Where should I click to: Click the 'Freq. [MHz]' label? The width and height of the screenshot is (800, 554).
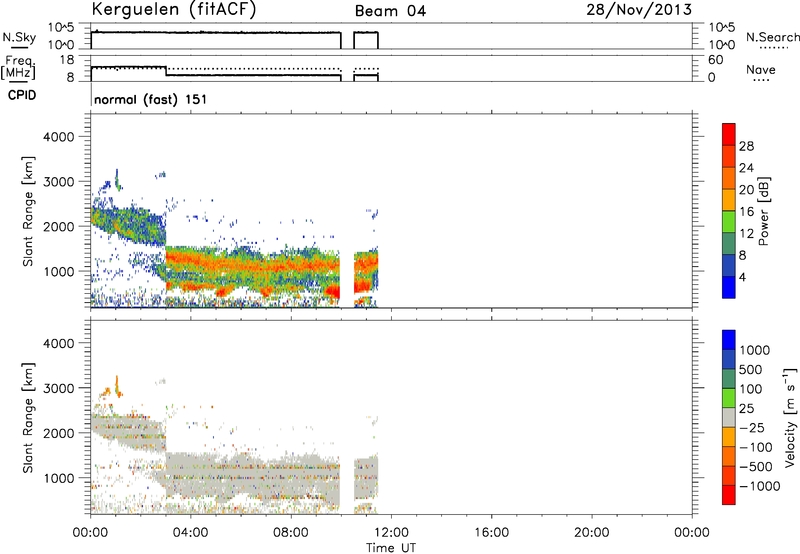click(x=18, y=67)
